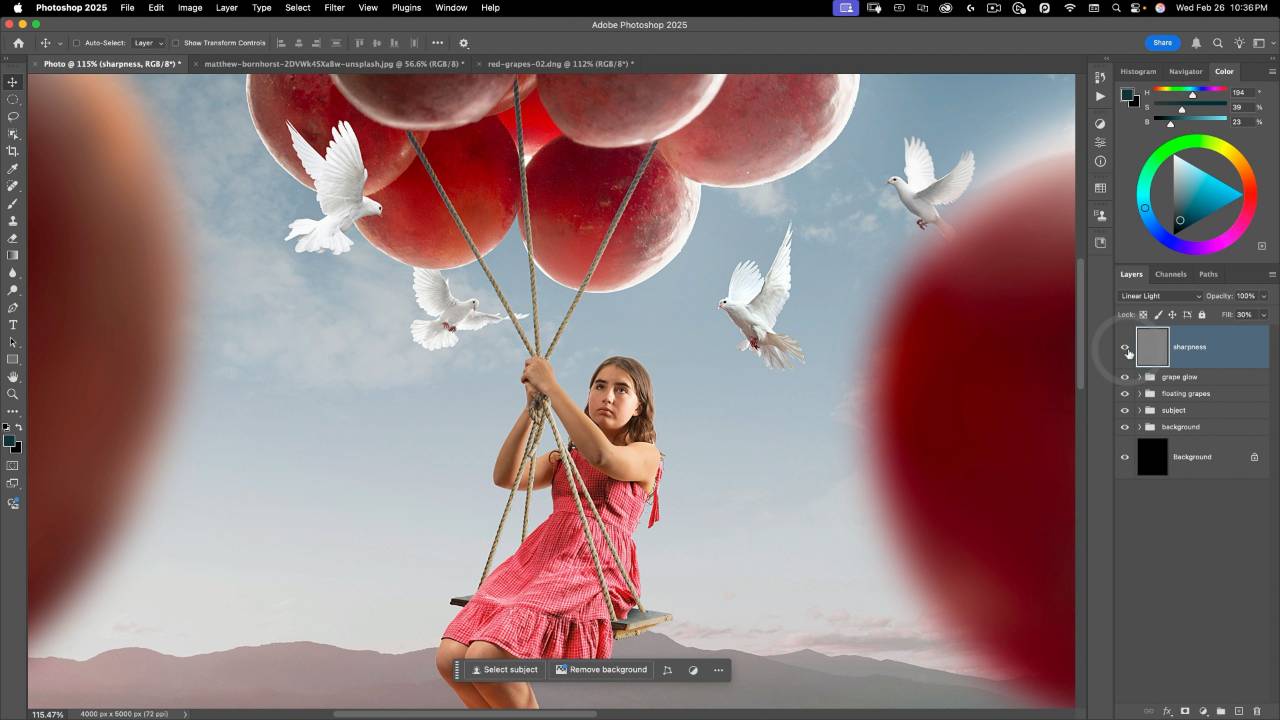This screenshot has height=720, width=1280.
Task: Select the Hand tool
Action: click(x=13, y=377)
